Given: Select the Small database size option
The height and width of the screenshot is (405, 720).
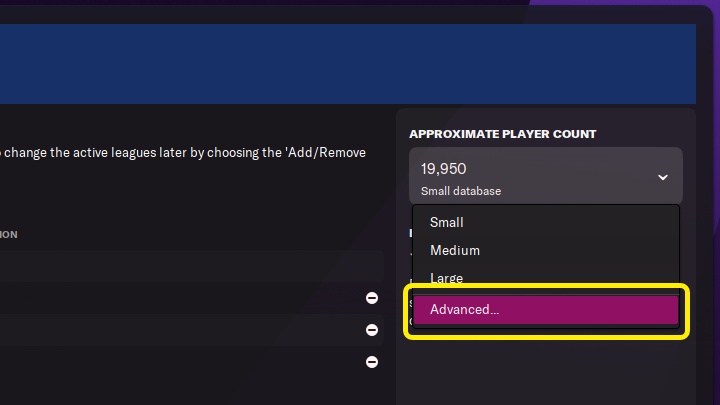Looking at the screenshot, I should [447, 222].
